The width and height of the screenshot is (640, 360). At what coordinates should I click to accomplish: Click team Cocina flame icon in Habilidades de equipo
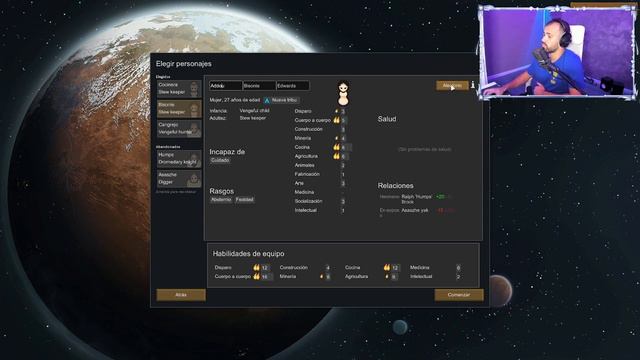pyautogui.click(x=387, y=267)
